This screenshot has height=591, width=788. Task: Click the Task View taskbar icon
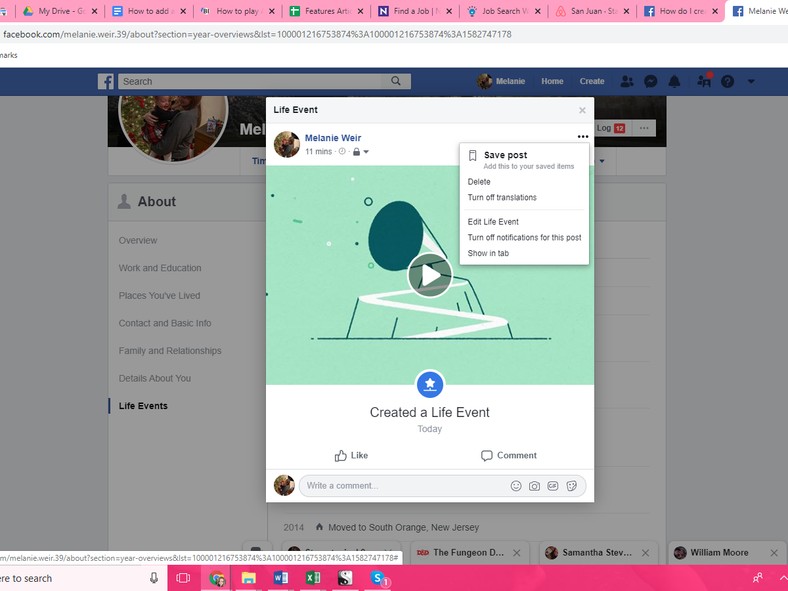183,578
